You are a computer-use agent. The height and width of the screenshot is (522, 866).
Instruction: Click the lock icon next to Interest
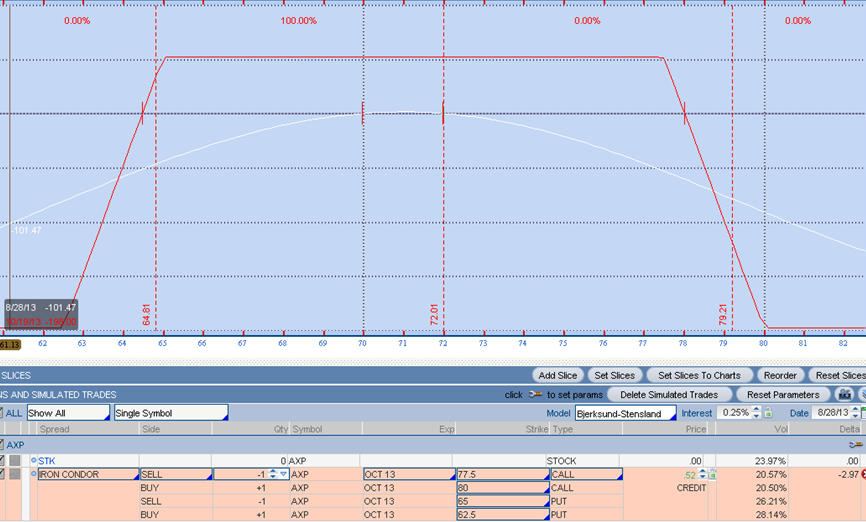(x=768, y=413)
